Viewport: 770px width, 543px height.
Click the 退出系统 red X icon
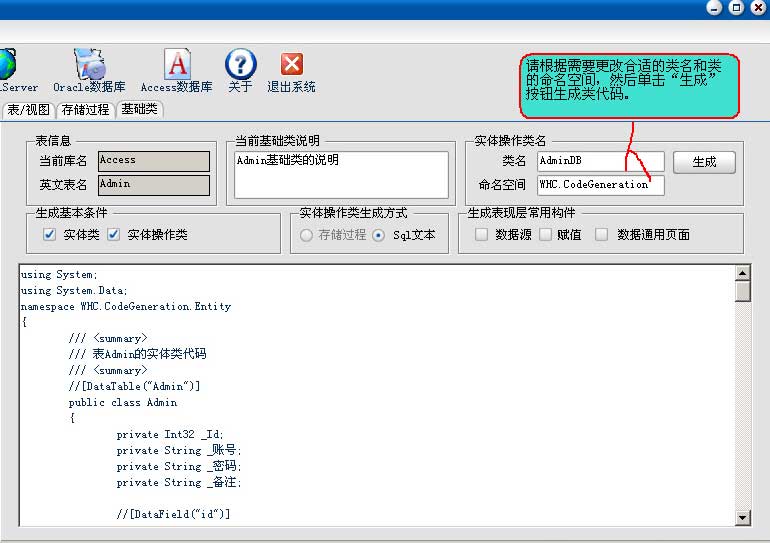pos(291,65)
